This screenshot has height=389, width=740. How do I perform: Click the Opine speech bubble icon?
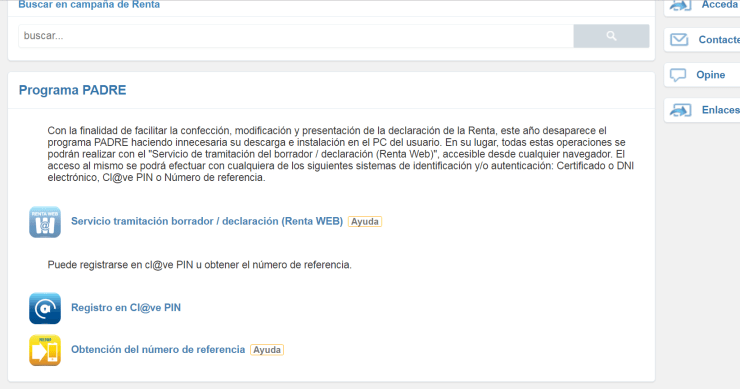pos(678,75)
